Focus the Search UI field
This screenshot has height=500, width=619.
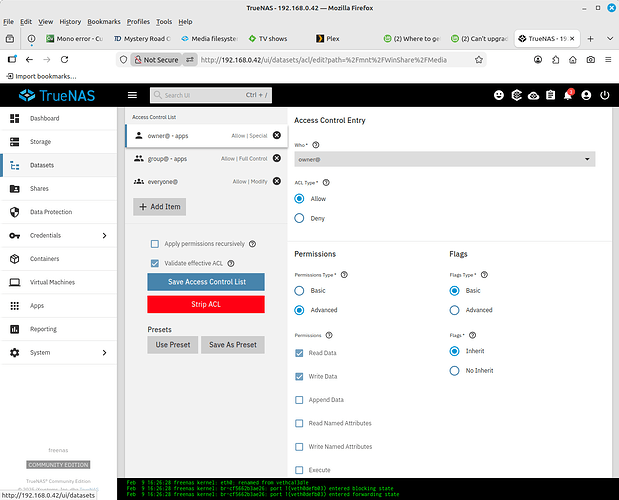tap(211, 95)
